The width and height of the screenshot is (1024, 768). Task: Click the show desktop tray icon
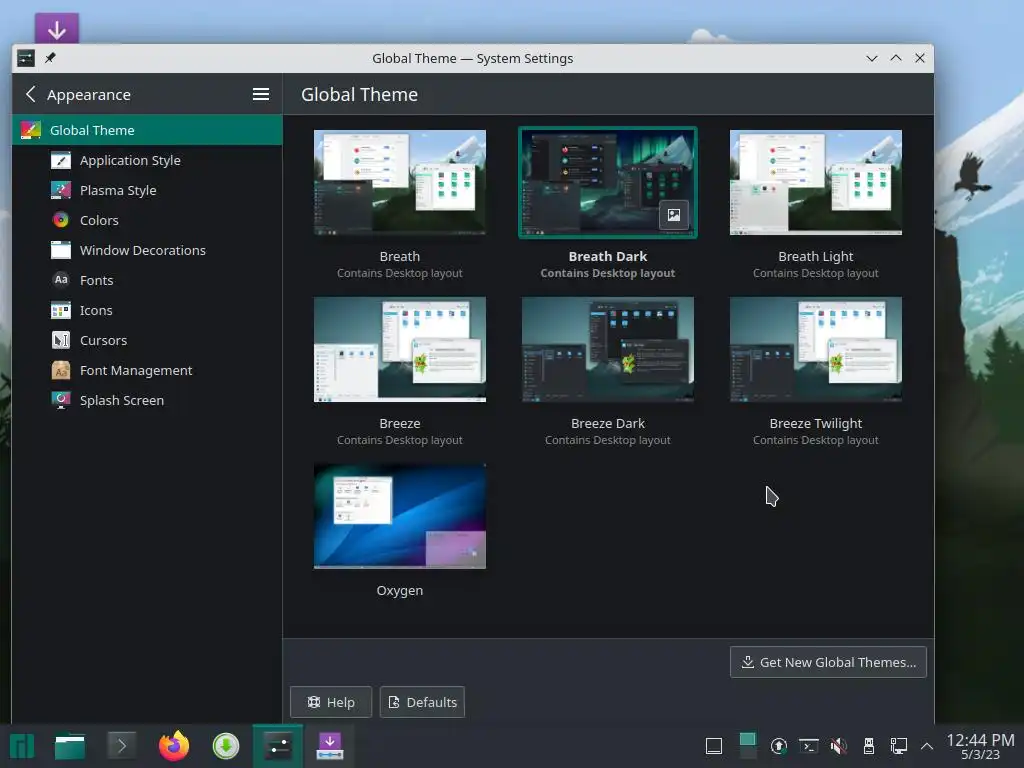coord(714,746)
